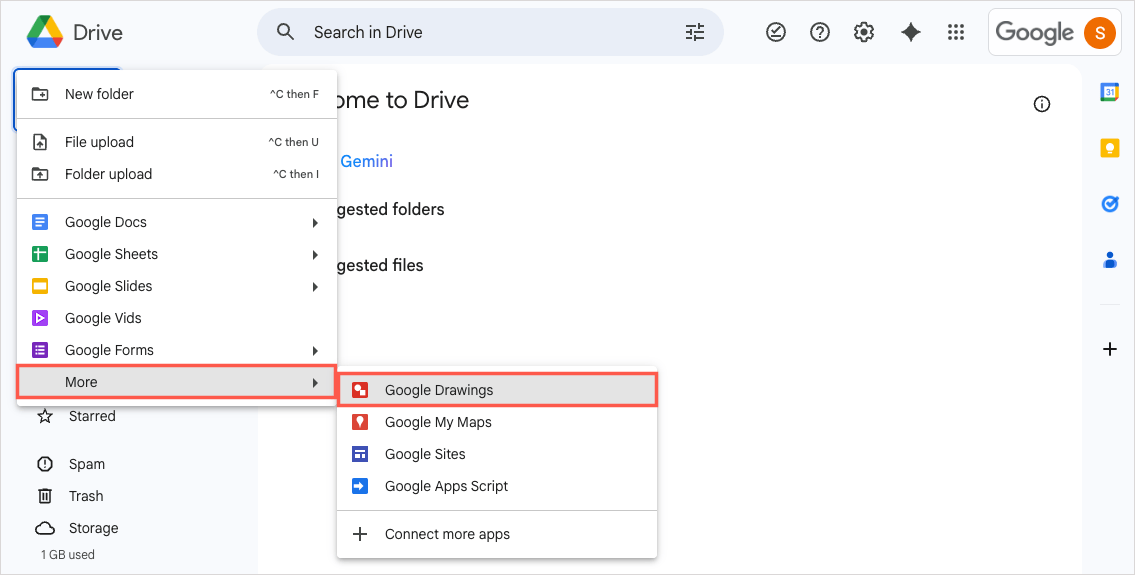The height and width of the screenshot is (575, 1135).
Task: Open the Trash in sidebar
Action: click(x=85, y=496)
